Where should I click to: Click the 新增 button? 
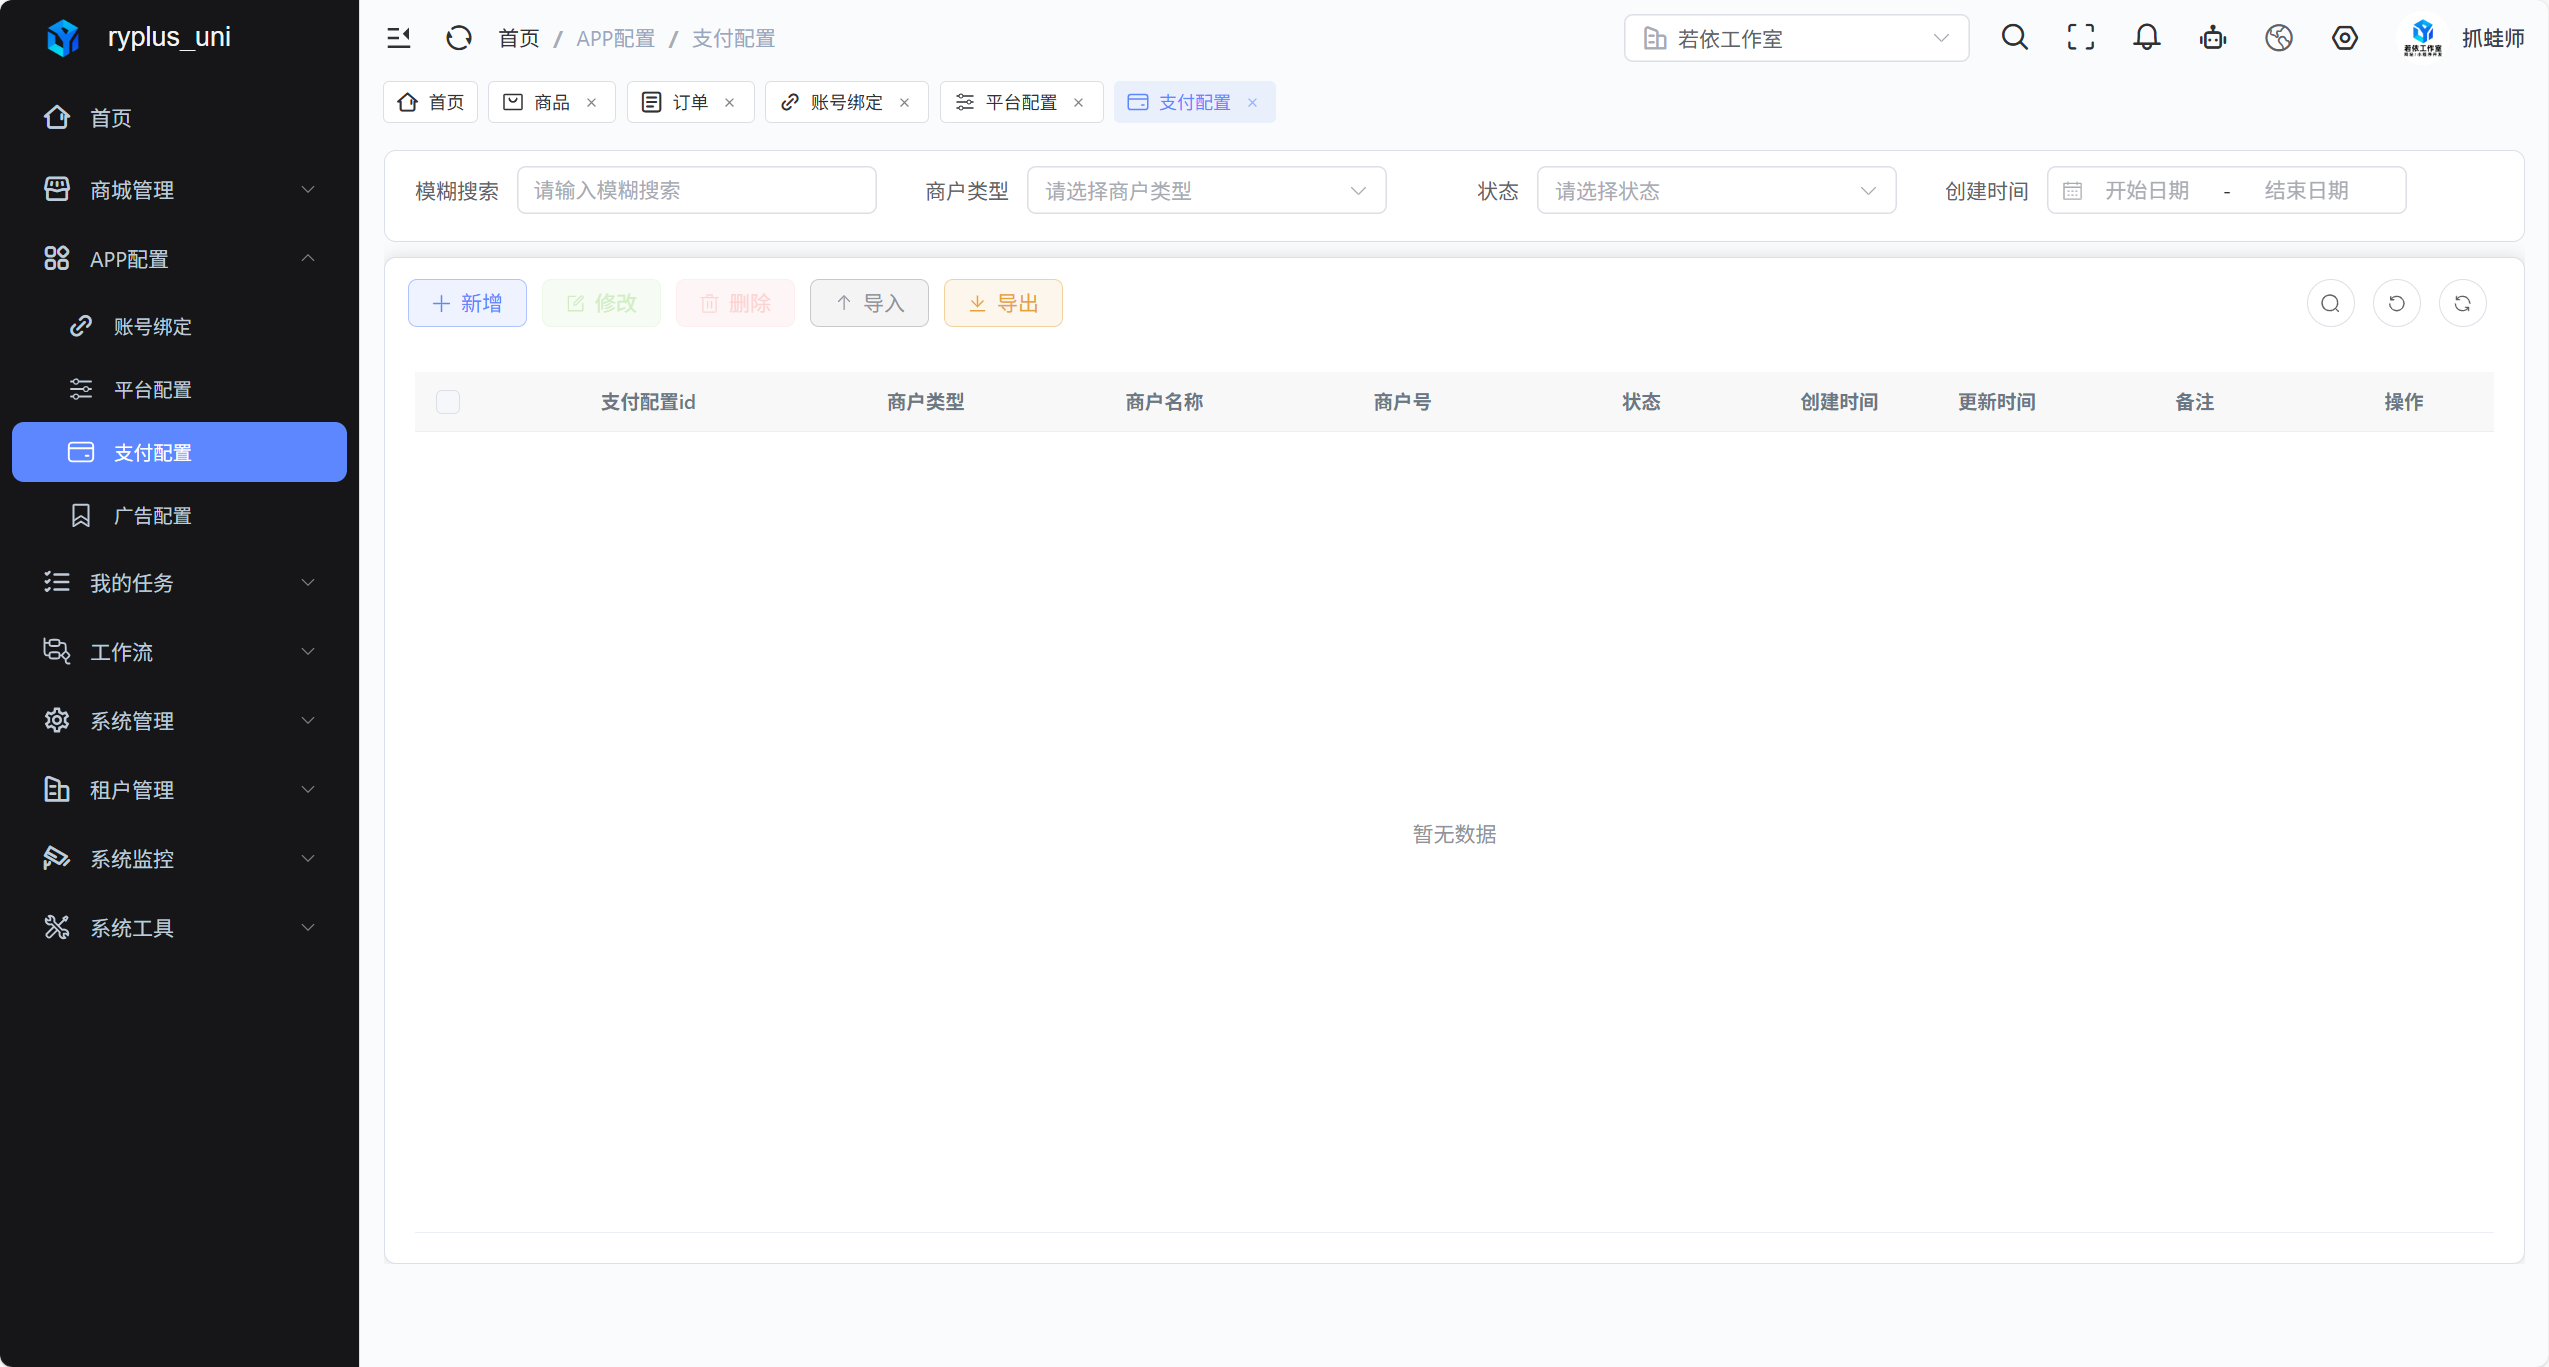click(467, 303)
